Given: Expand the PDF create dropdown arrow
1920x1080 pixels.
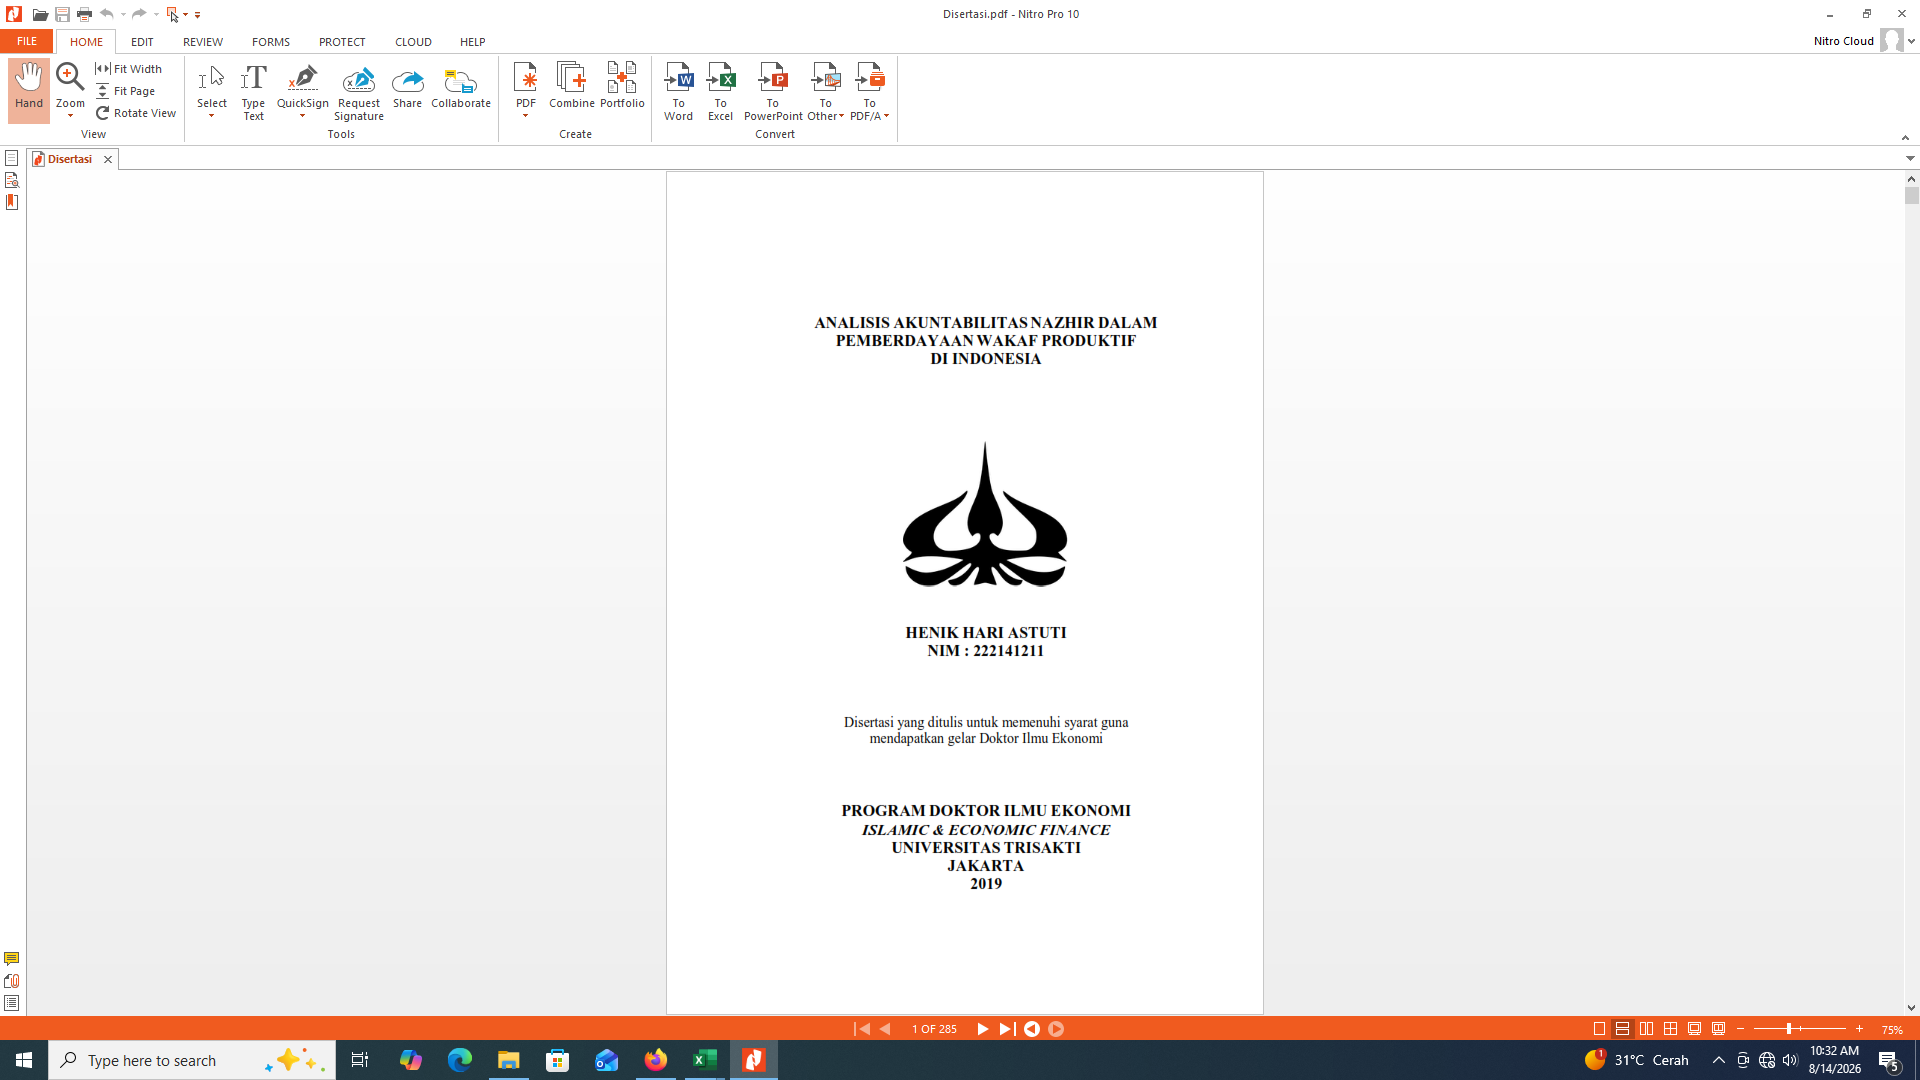Looking at the screenshot, I should coord(526,116).
